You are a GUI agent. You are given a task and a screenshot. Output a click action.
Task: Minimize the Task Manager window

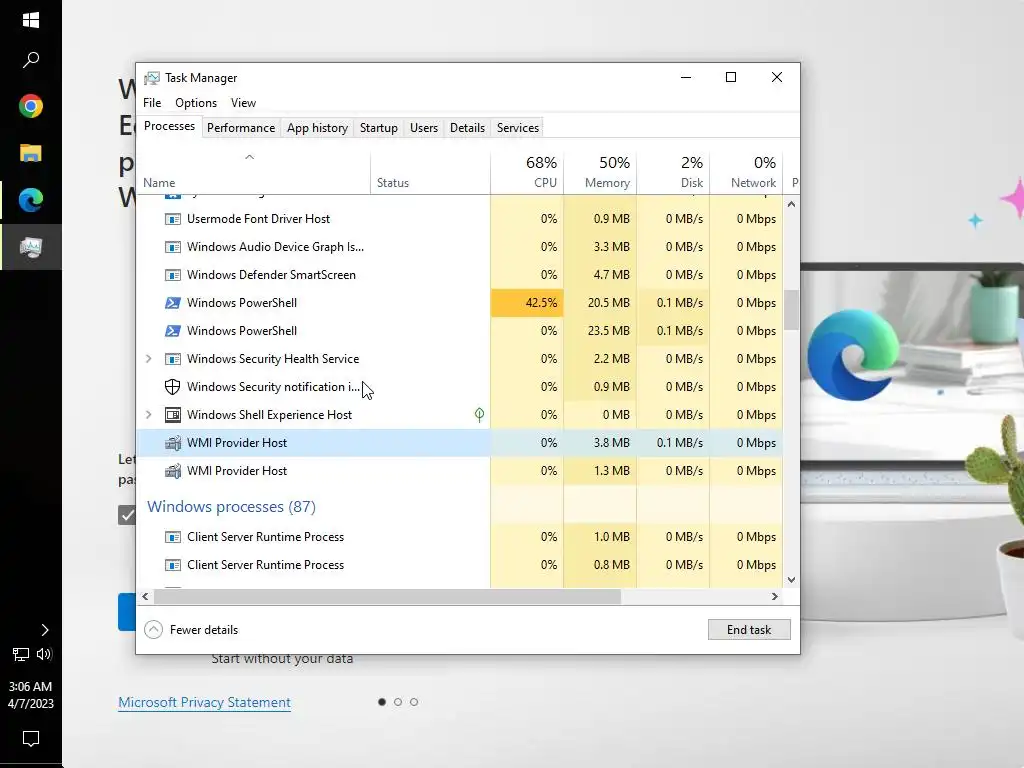686,77
